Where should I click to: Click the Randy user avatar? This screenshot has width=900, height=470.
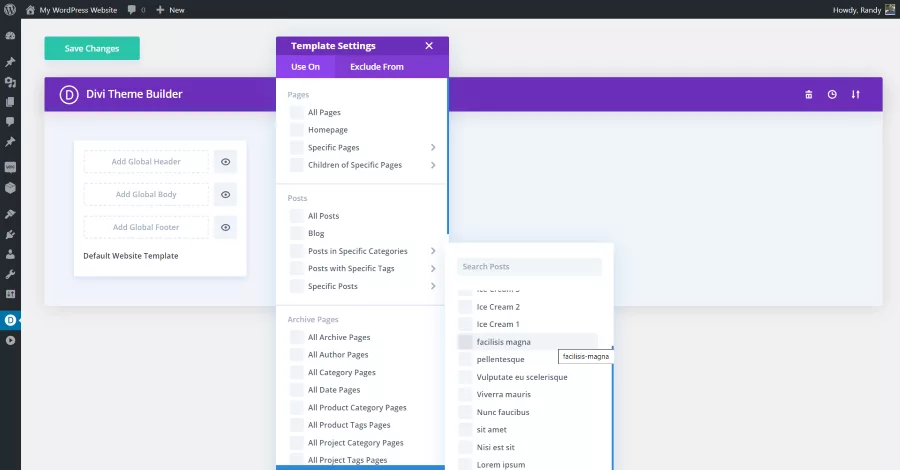point(890,9)
